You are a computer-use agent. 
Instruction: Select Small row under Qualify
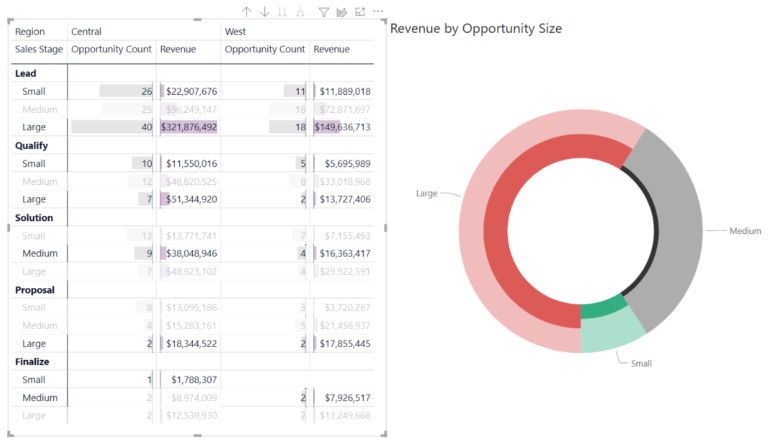pyautogui.click(x=34, y=164)
